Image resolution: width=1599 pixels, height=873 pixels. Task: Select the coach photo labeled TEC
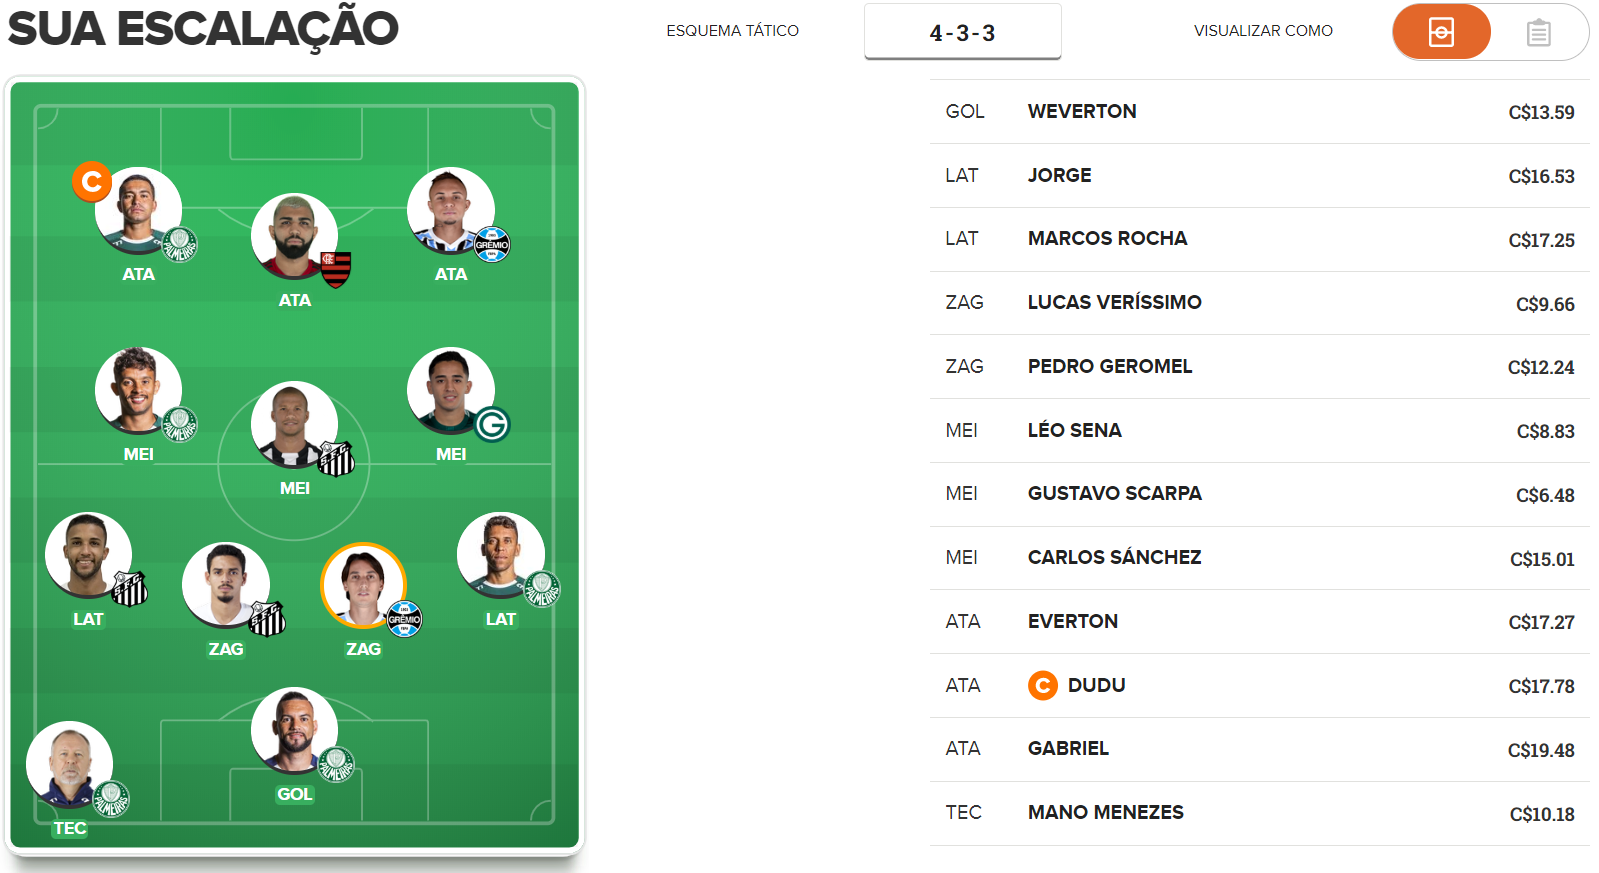pos(69,765)
